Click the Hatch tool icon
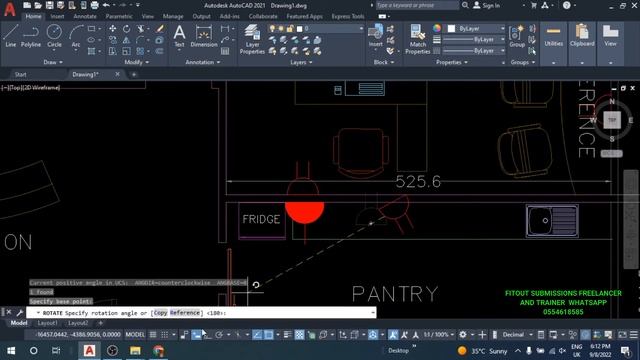Image resolution: width=640 pixels, height=360 pixels. (x=91, y=51)
